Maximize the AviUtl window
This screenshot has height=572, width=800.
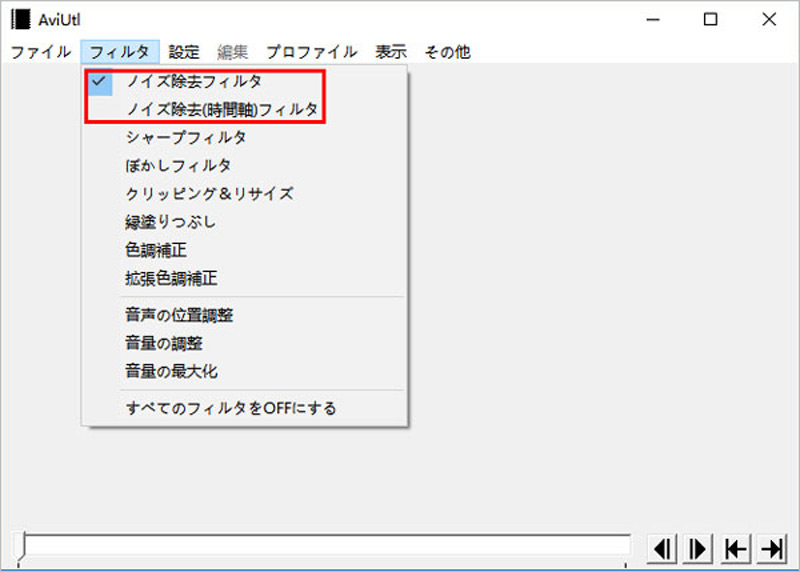click(710, 20)
